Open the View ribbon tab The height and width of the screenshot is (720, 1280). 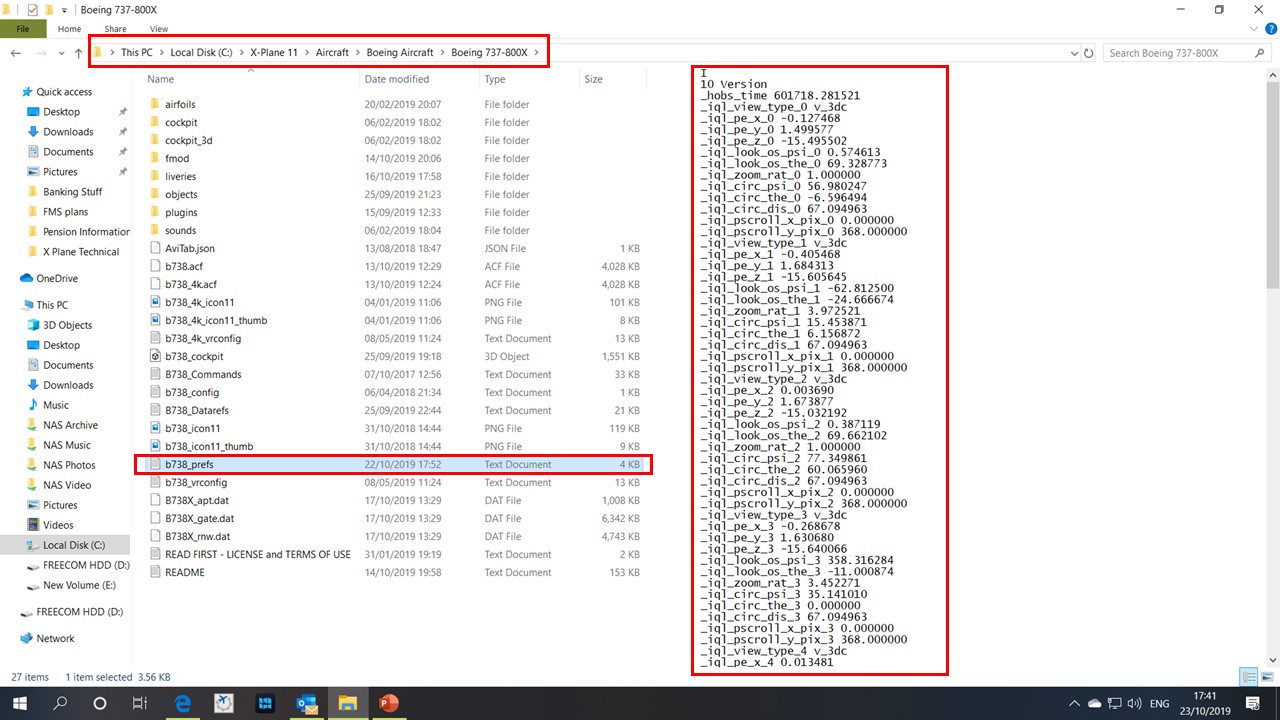click(159, 29)
